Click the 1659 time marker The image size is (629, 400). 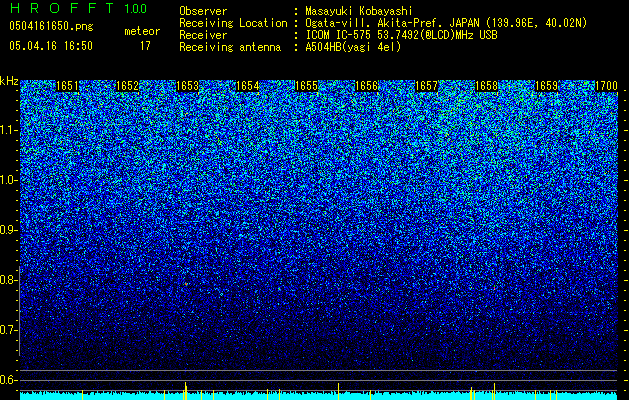[547, 86]
